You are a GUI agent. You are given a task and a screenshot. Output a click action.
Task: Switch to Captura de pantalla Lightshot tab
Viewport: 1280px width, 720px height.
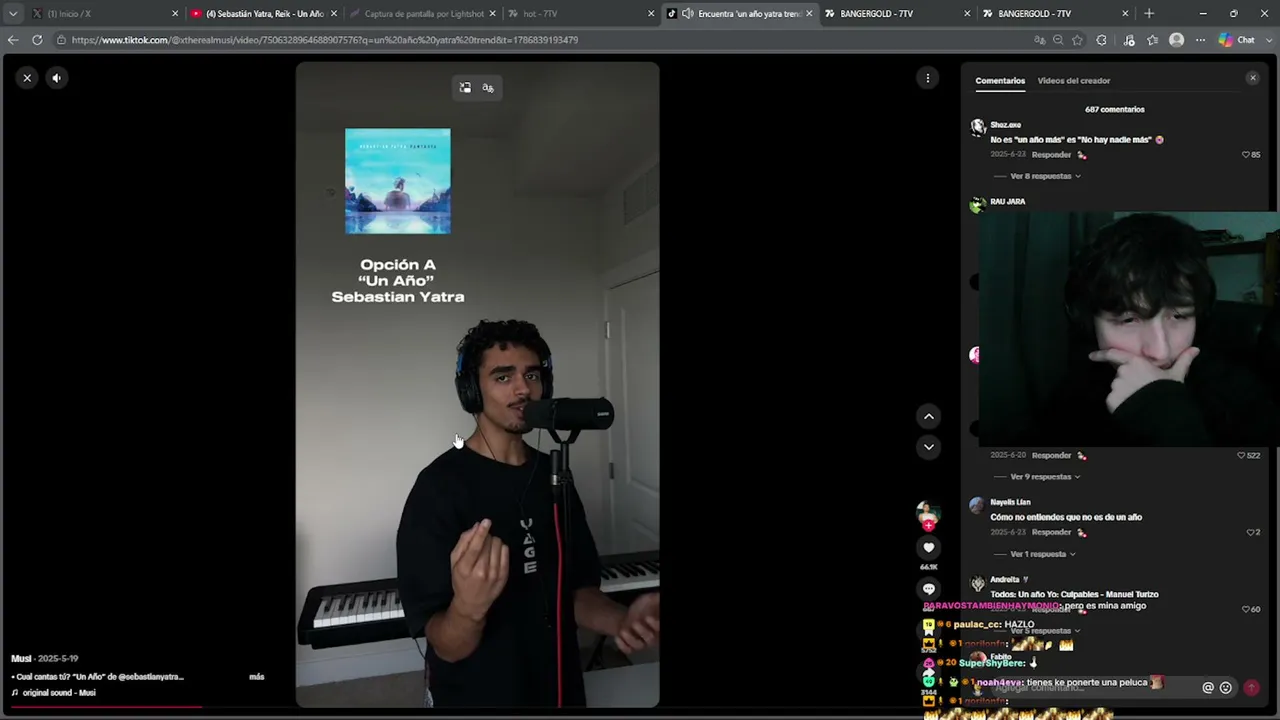(x=422, y=14)
